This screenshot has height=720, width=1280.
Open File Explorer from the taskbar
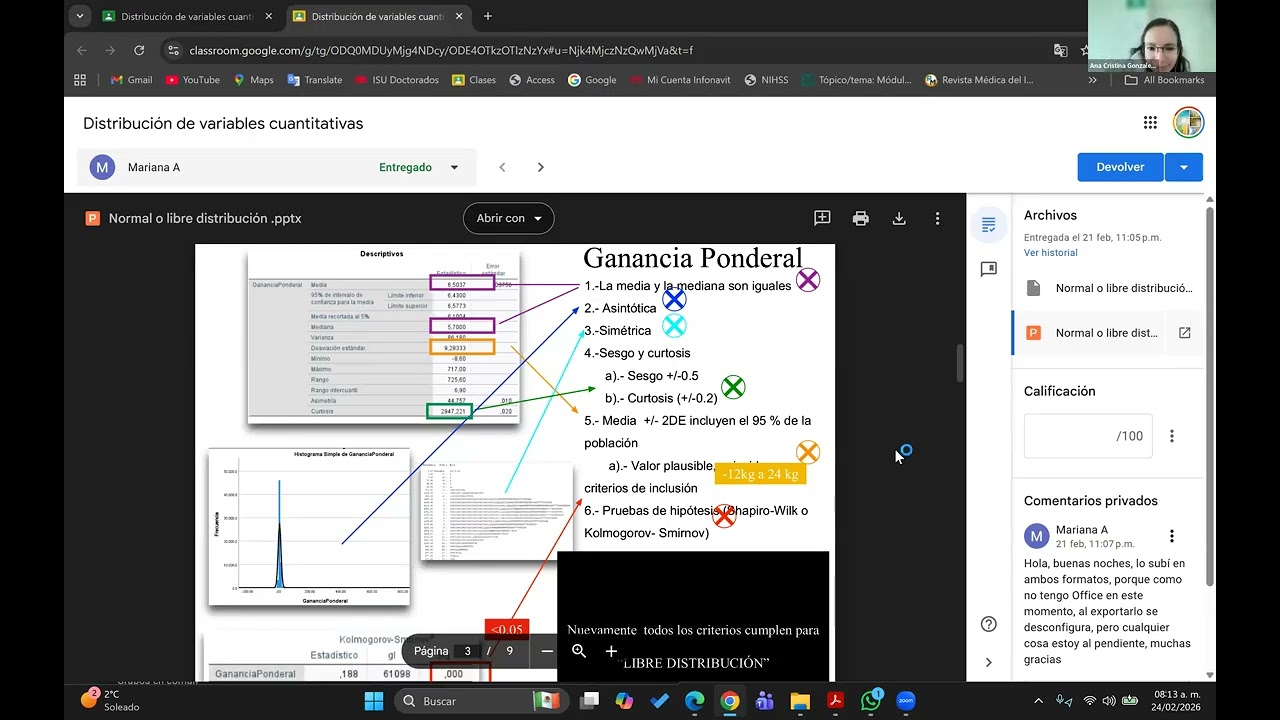tap(800, 701)
